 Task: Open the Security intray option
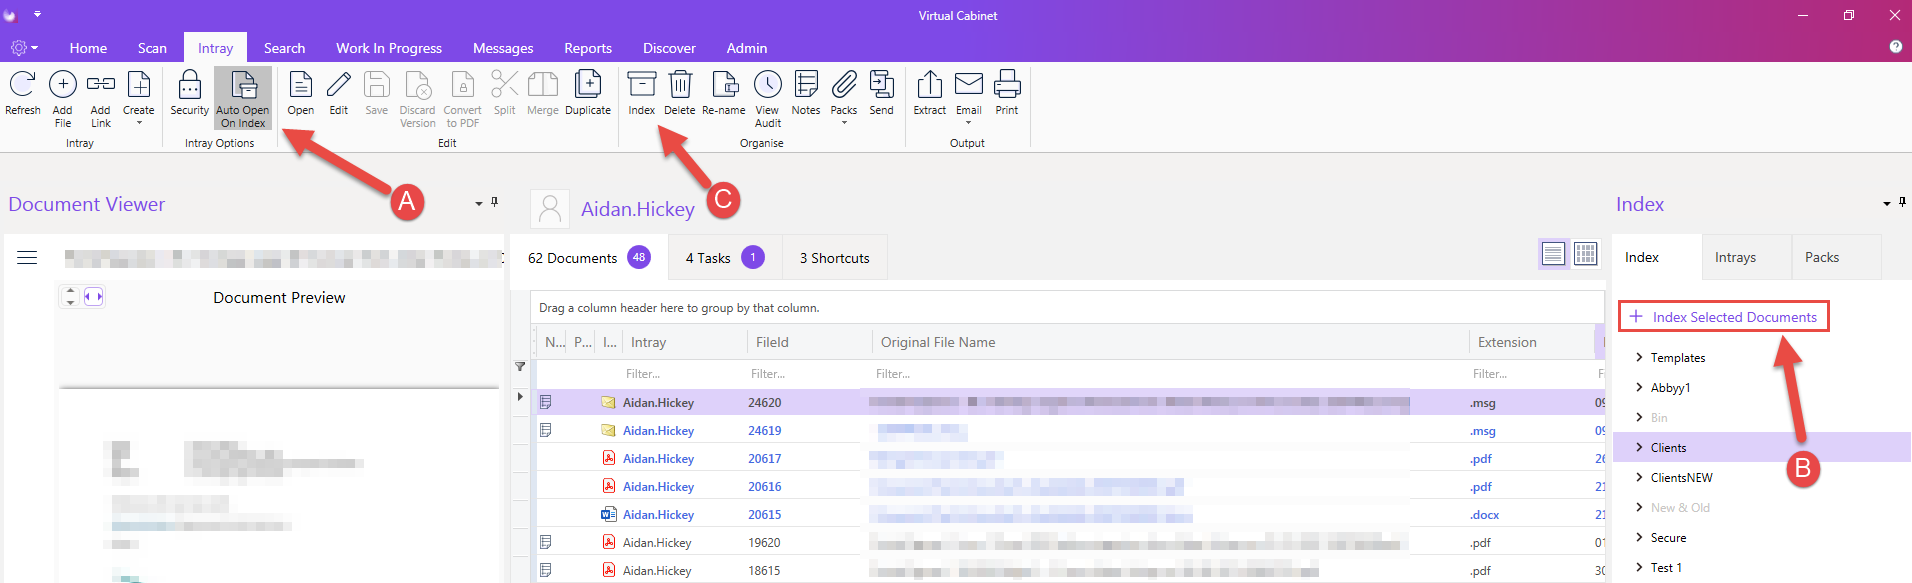tap(189, 84)
